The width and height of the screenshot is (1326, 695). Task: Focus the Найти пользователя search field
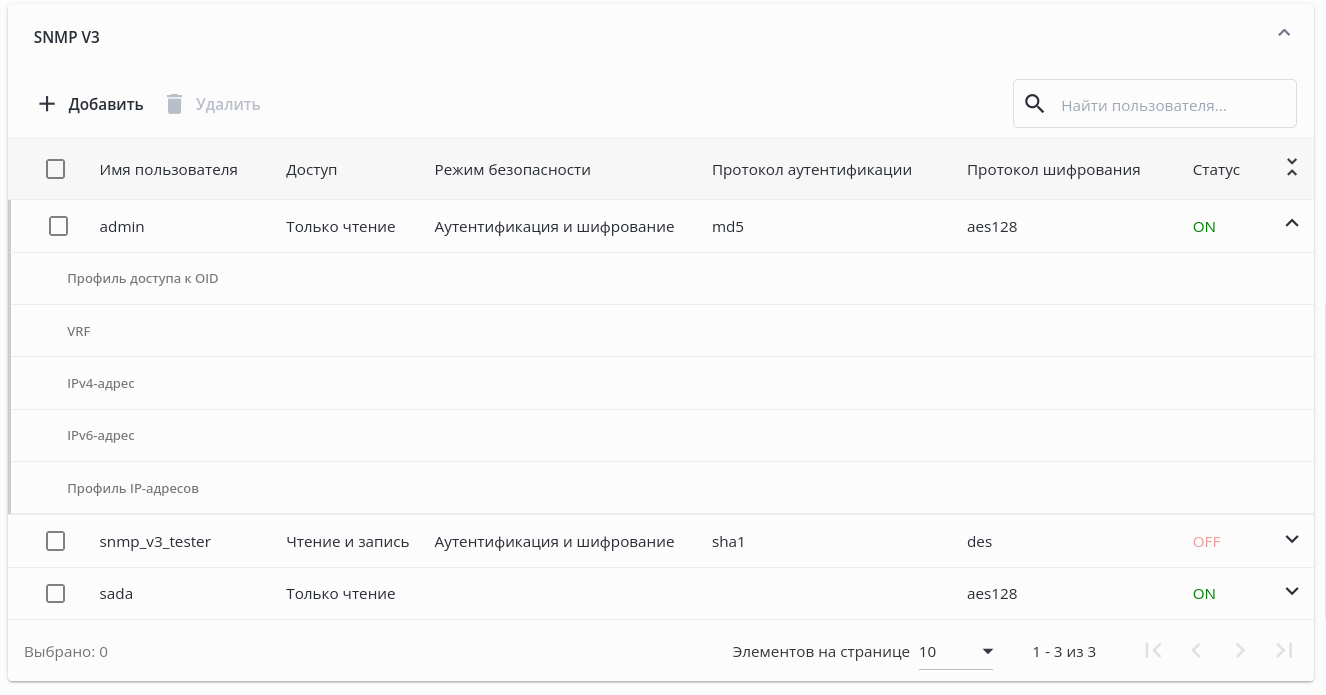[1170, 105]
